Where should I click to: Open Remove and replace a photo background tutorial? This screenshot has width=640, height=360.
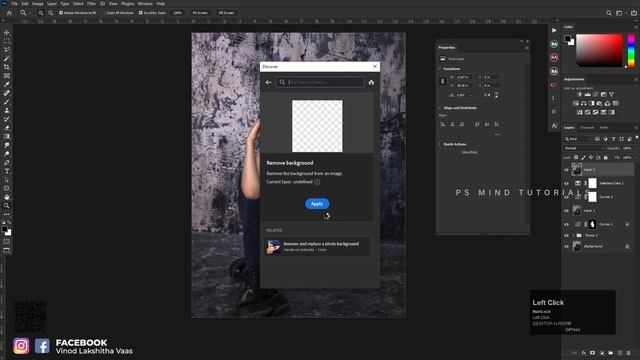[318, 247]
